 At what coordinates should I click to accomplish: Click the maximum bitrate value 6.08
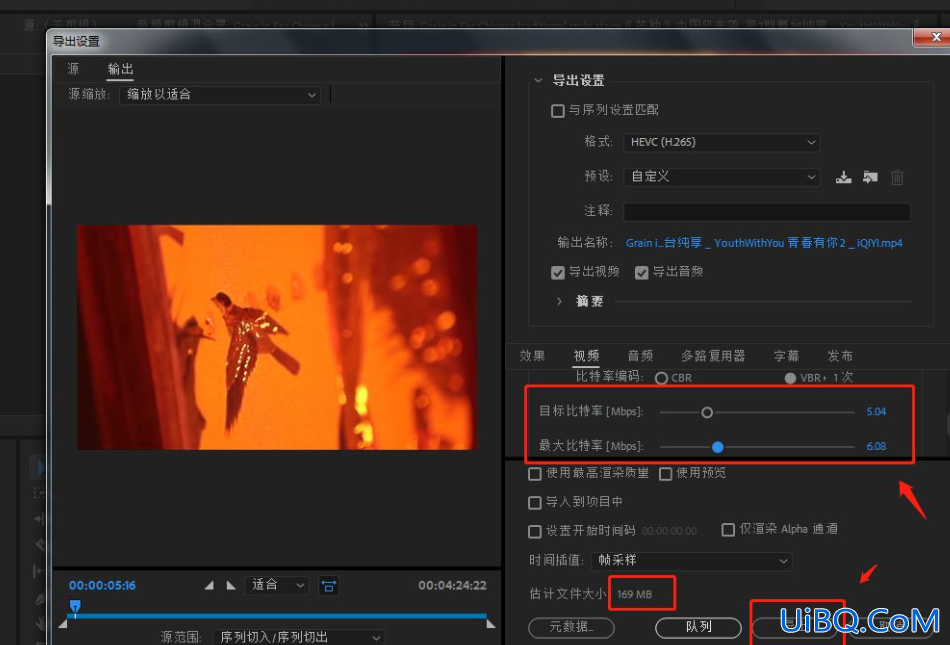pos(875,446)
